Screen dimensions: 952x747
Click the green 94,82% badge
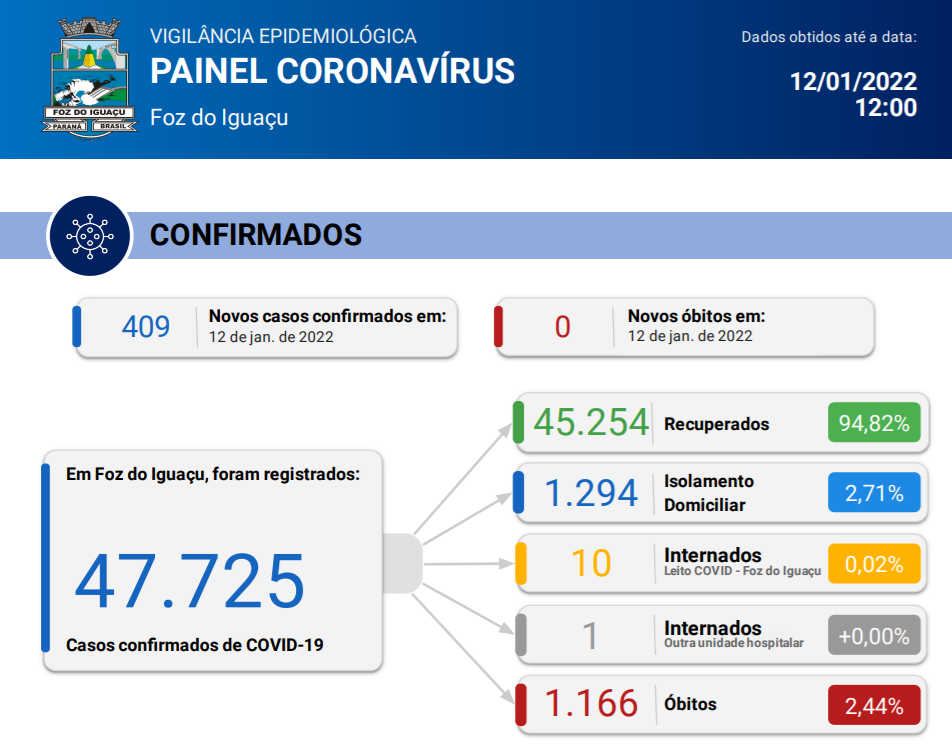tap(874, 423)
